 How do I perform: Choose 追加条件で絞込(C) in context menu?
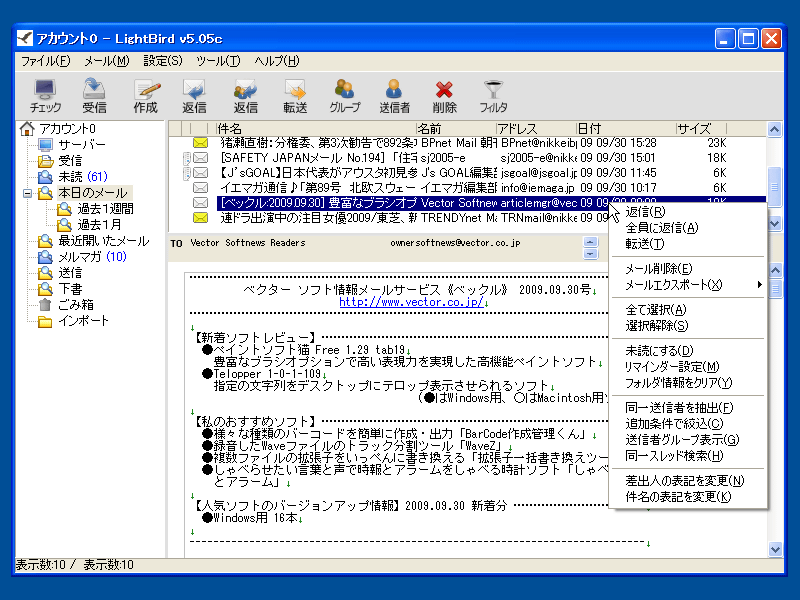688,423
